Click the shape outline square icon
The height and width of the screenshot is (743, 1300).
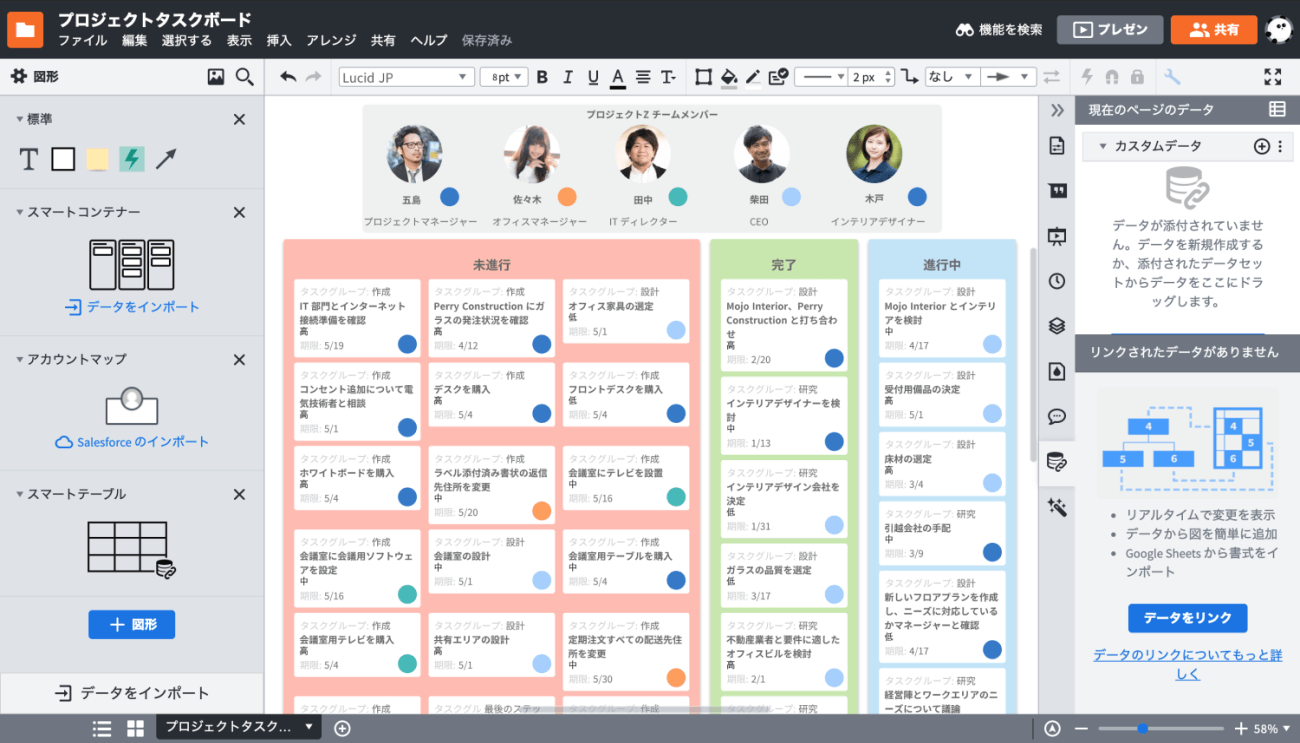703,77
